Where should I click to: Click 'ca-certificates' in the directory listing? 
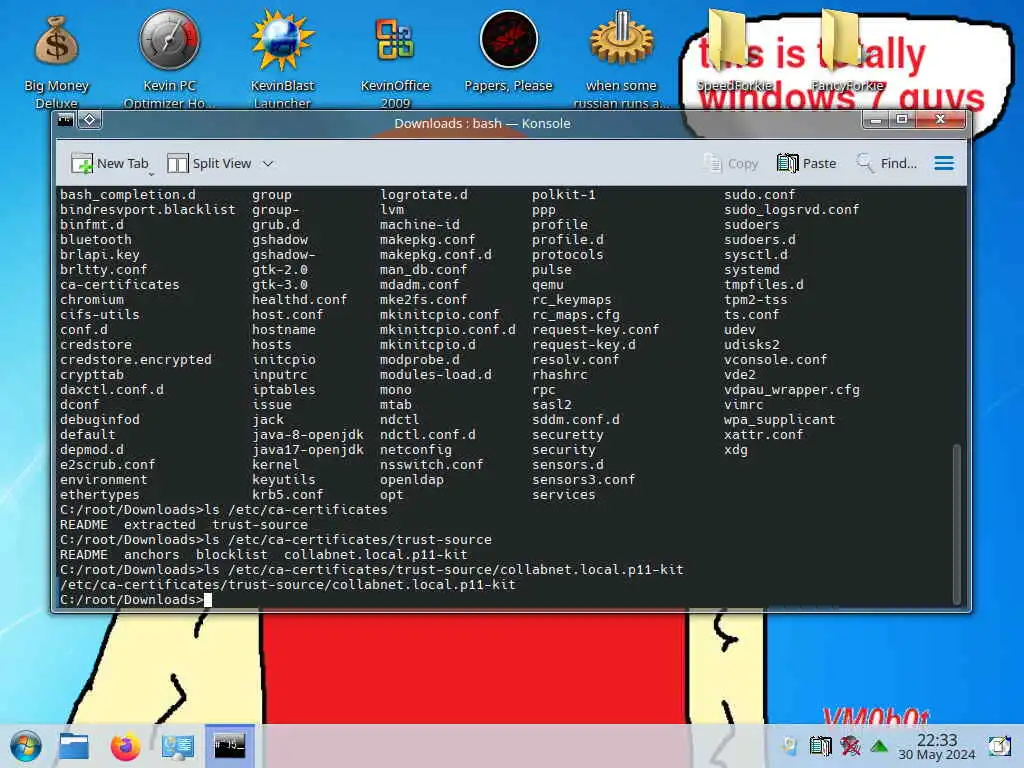(120, 285)
